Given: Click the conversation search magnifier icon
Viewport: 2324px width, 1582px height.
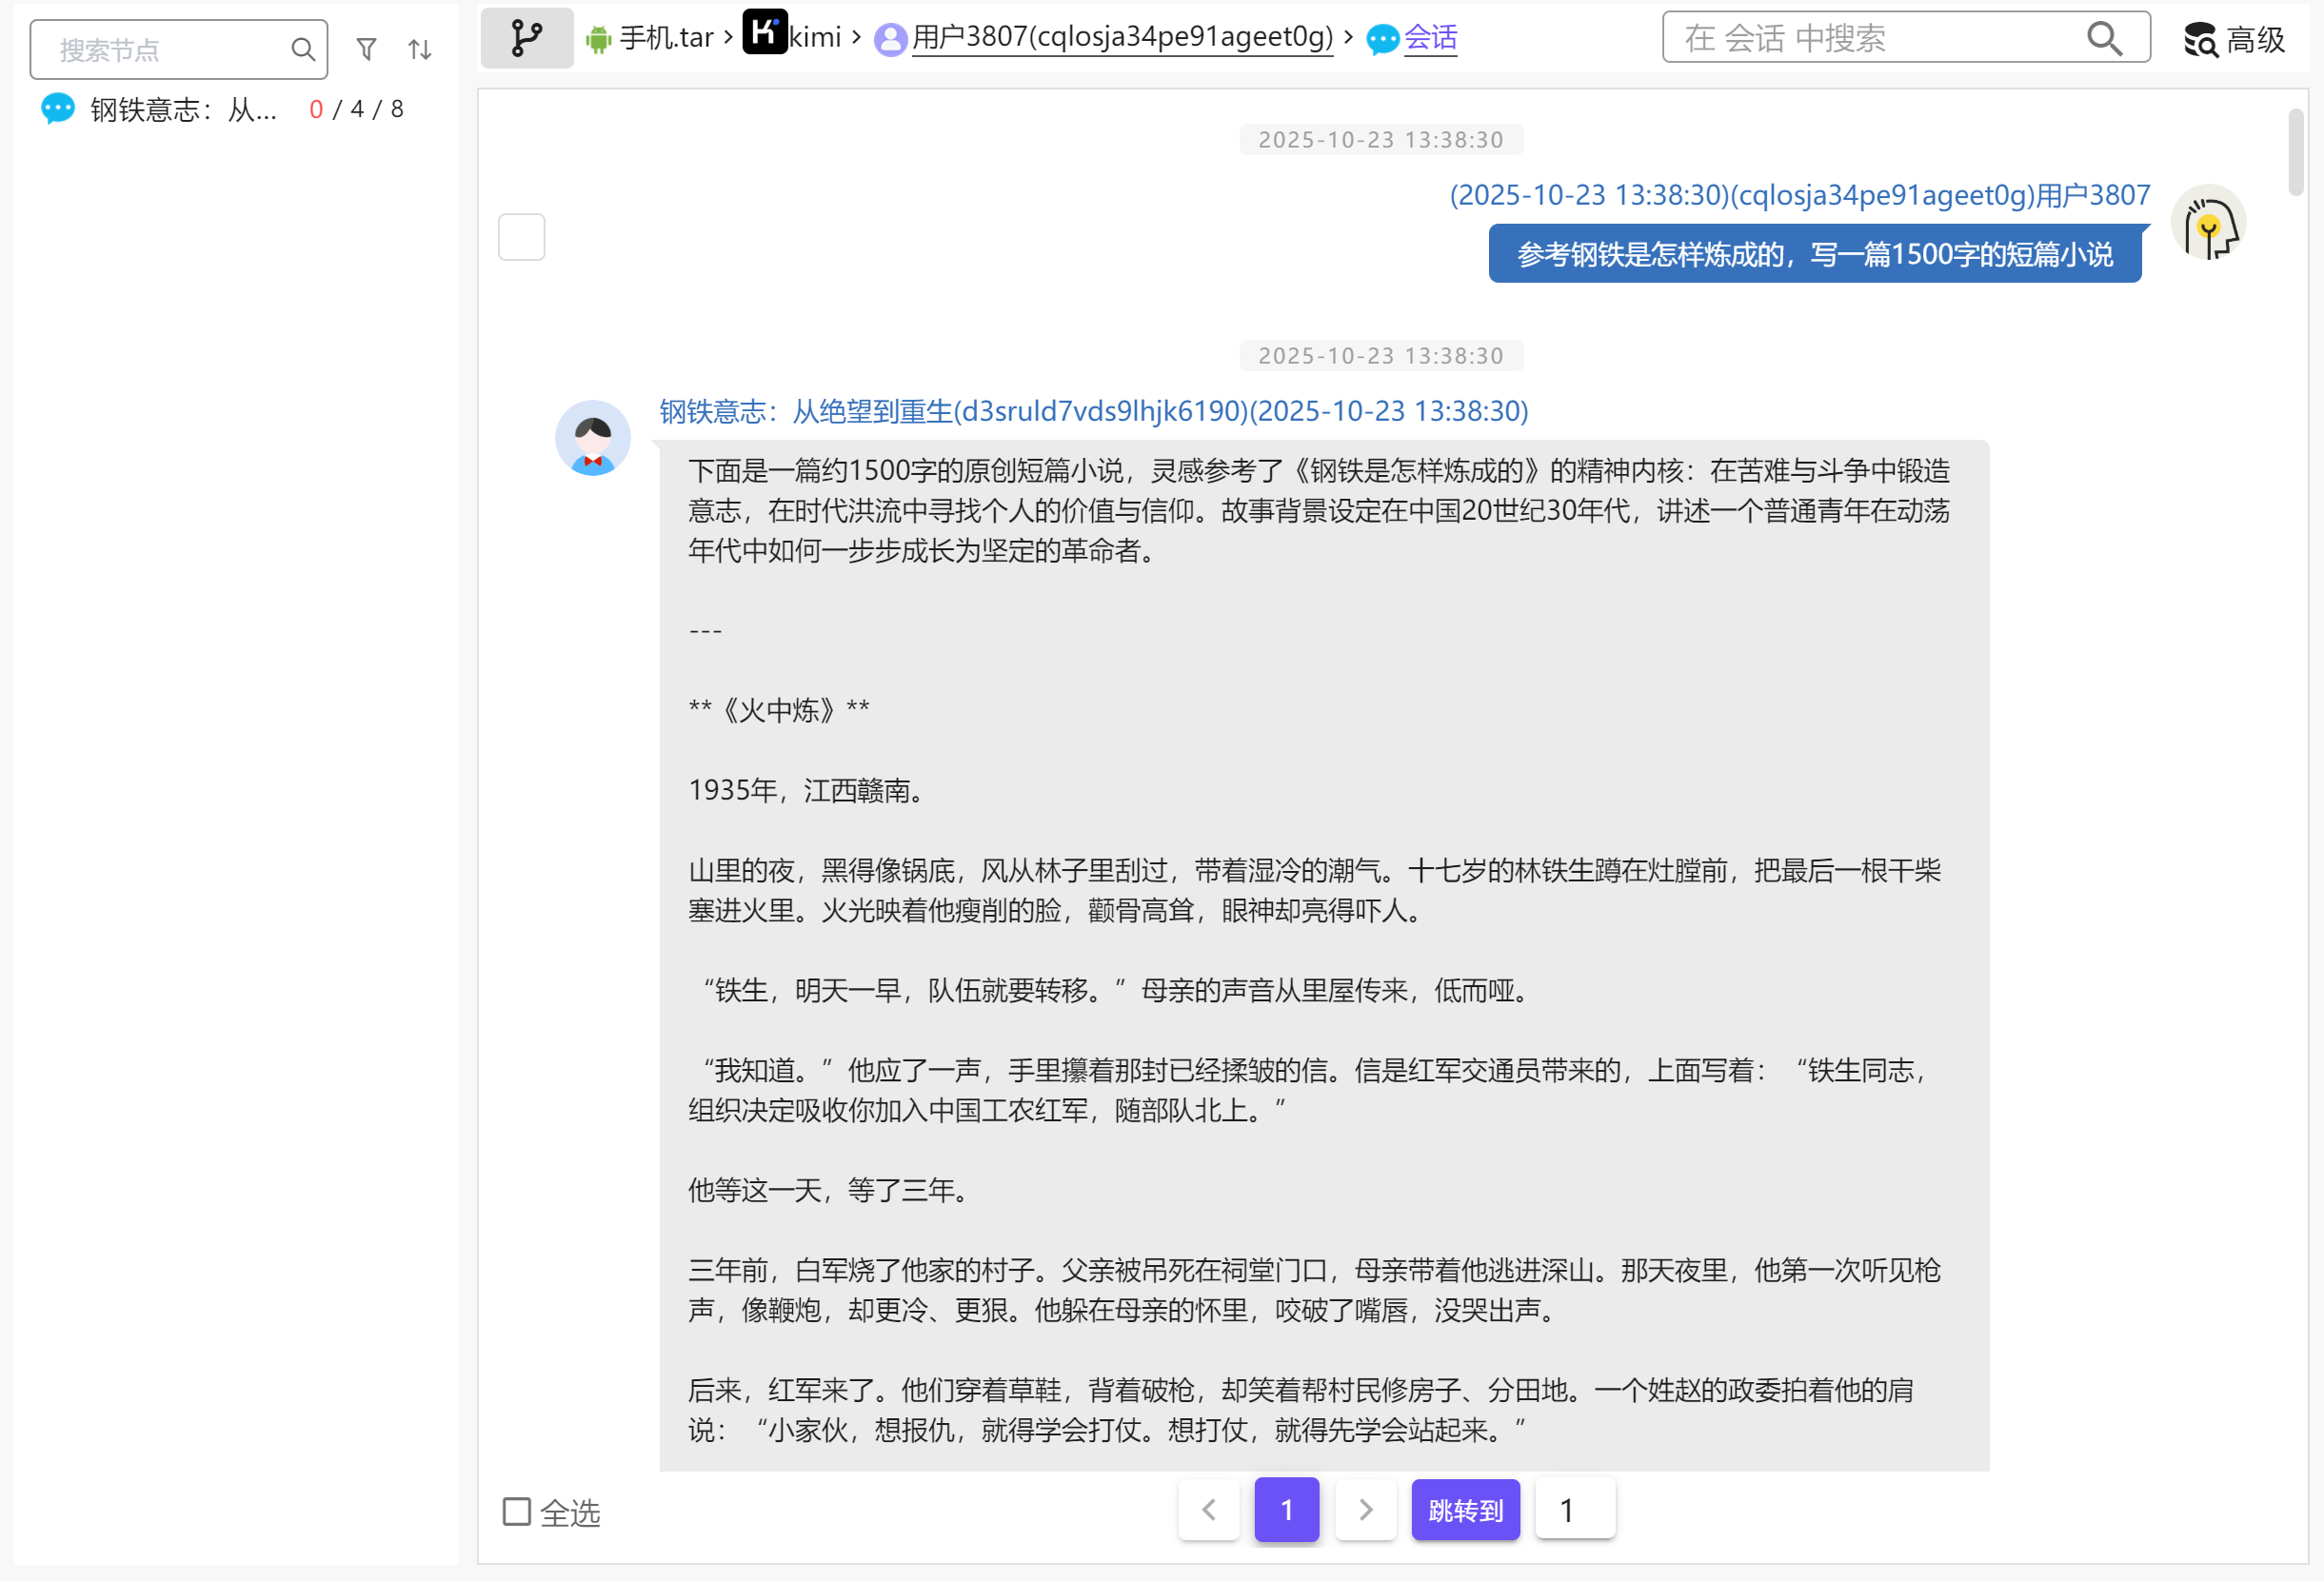Looking at the screenshot, I should 2104,38.
